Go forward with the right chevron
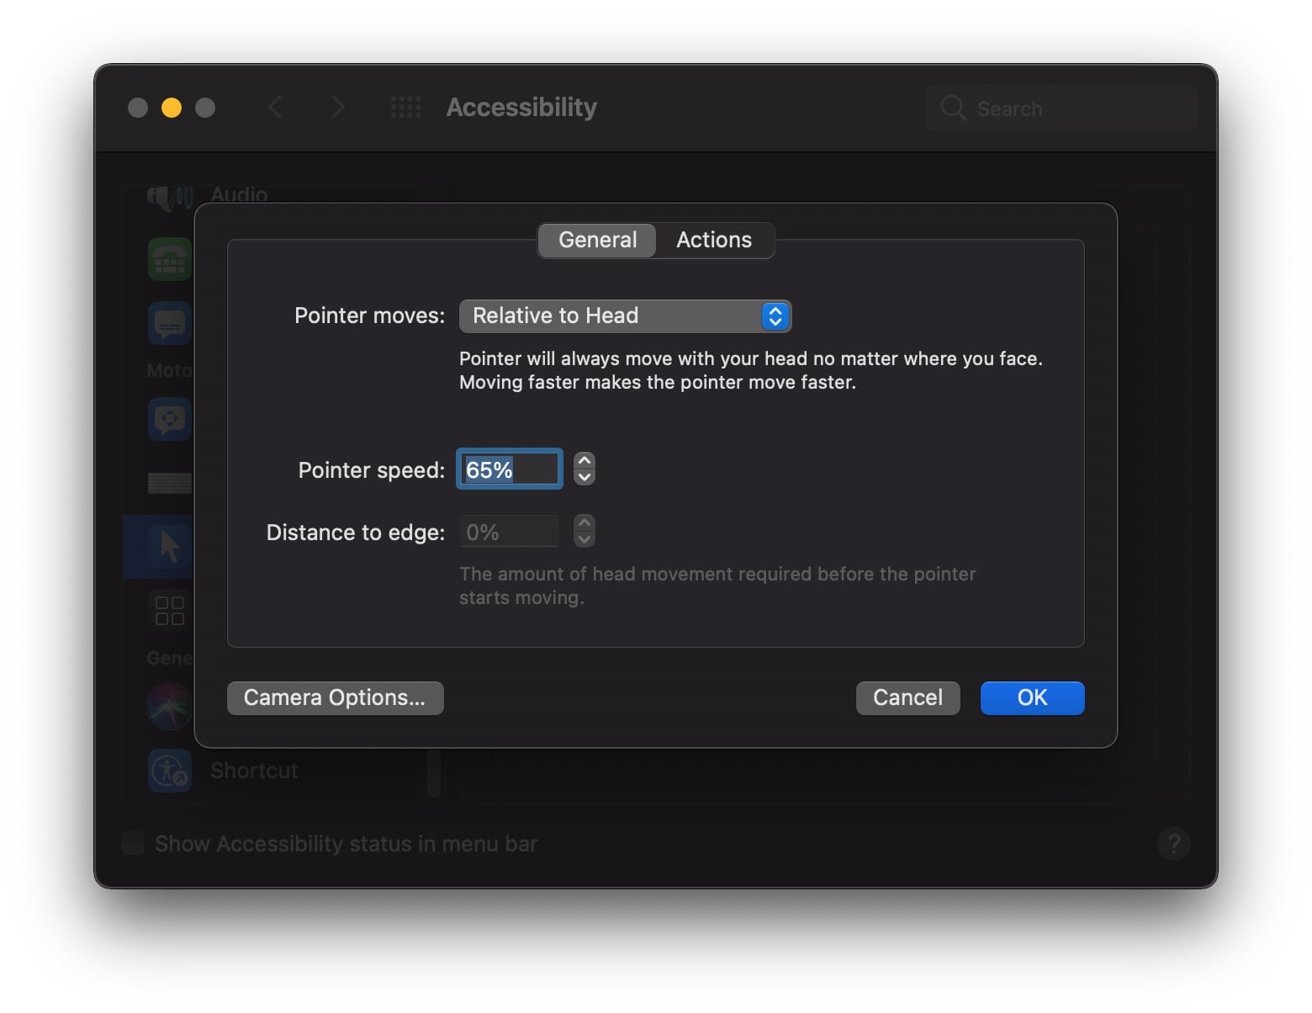The width and height of the screenshot is (1312, 1013). pos(338,107)
